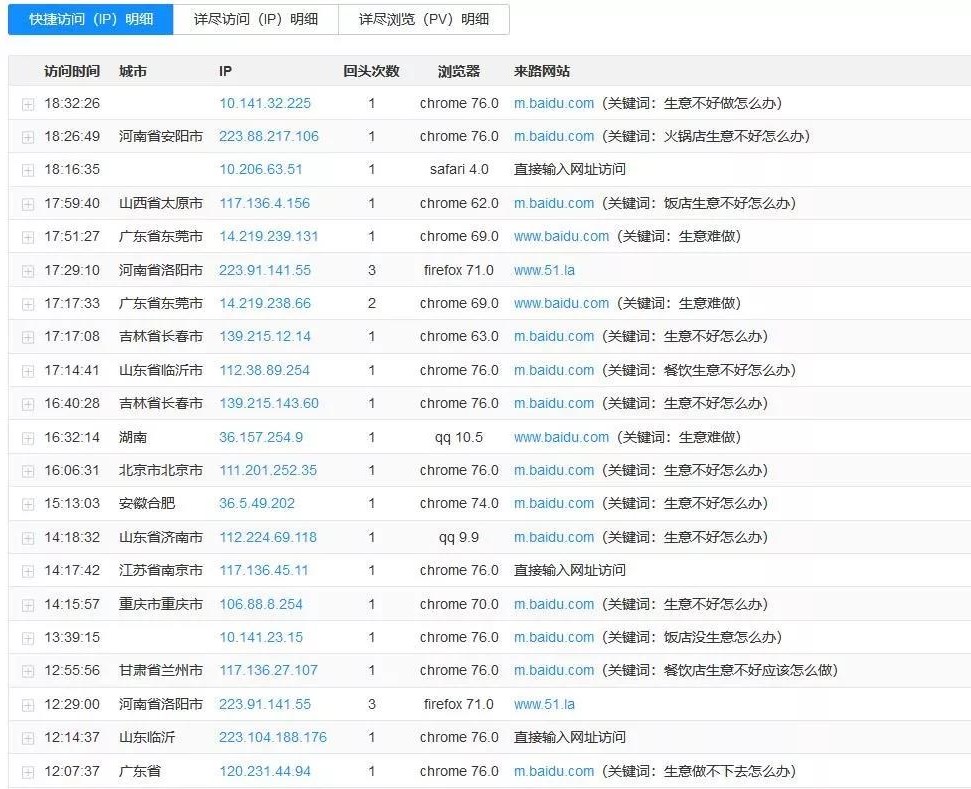This screenshot has width=971, height=789.
Task: Open m.baidu.com referrer for 饭店生意不好怎么办
Action: pyautogui.click(x=554, y=203)
